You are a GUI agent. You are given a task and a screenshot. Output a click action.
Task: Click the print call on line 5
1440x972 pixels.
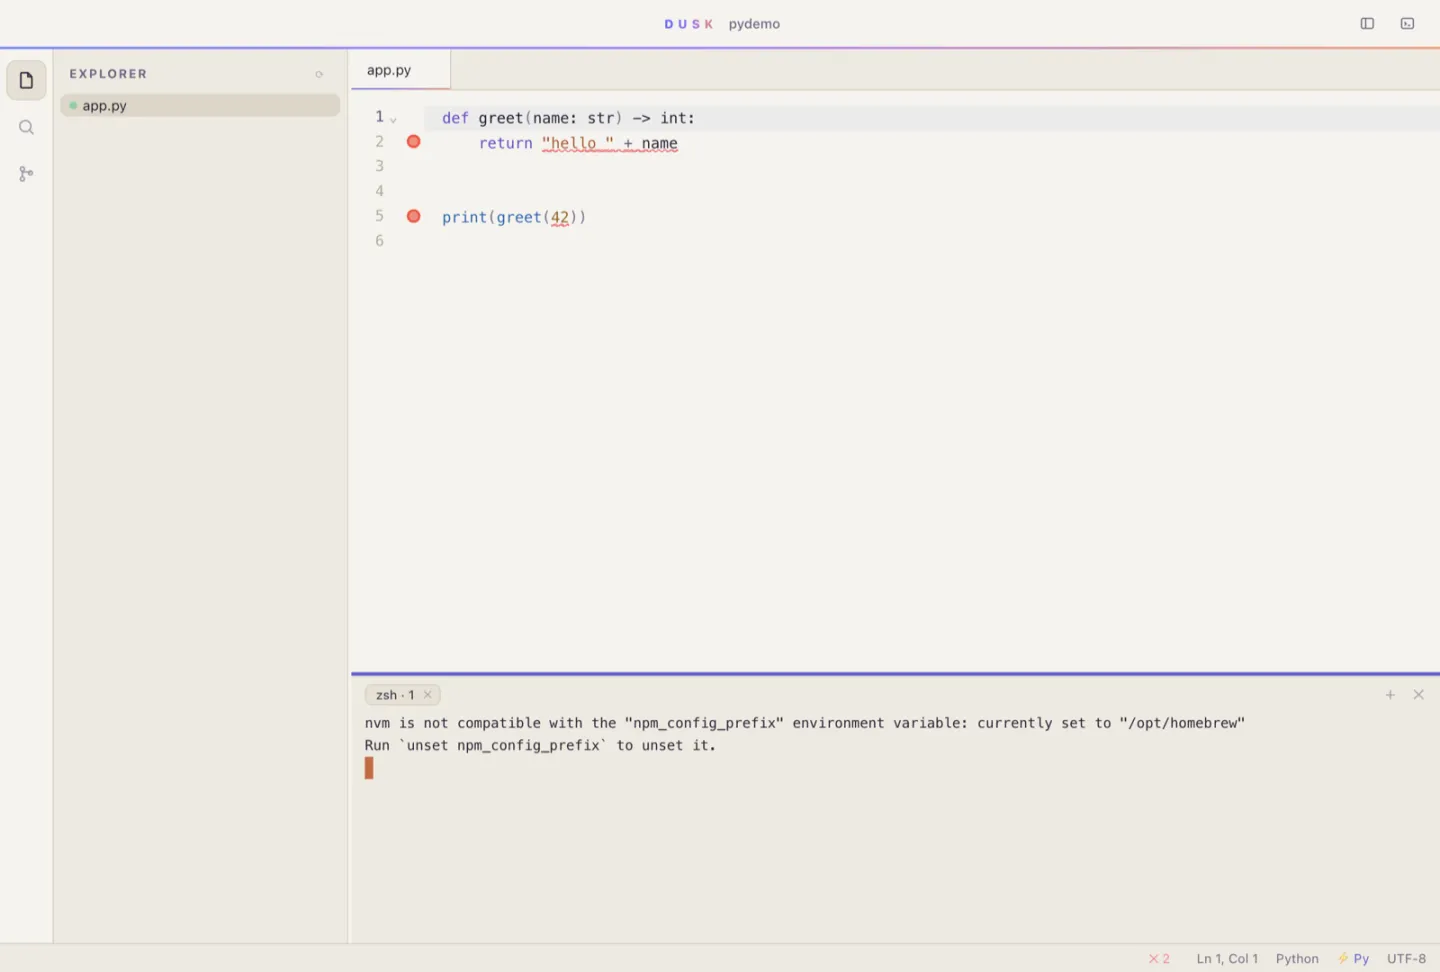[464, 217]
